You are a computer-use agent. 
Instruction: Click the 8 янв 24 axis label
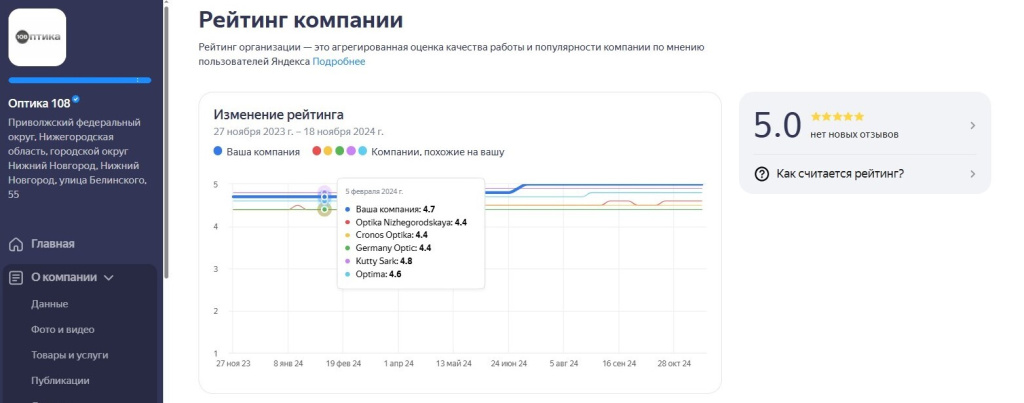288,363
